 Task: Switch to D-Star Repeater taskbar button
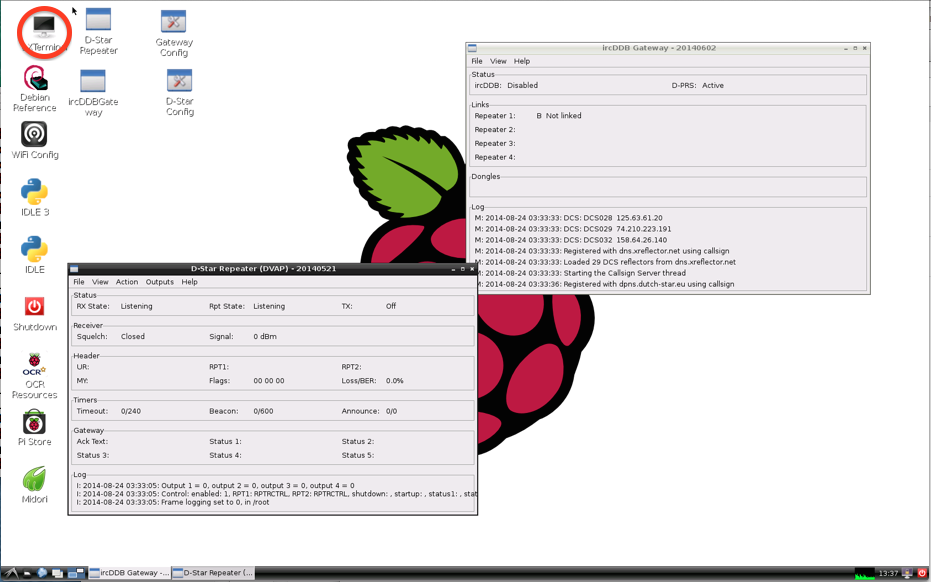click(212, 573)
